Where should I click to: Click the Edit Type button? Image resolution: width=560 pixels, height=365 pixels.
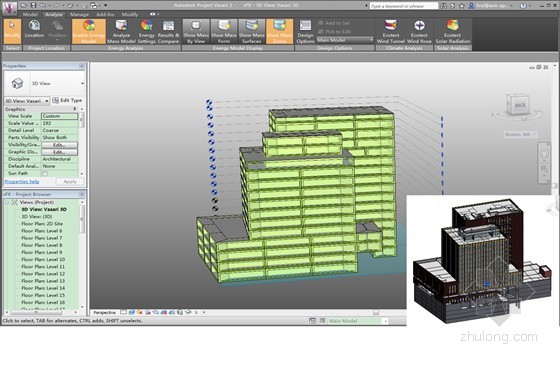(x=67, y=100)
